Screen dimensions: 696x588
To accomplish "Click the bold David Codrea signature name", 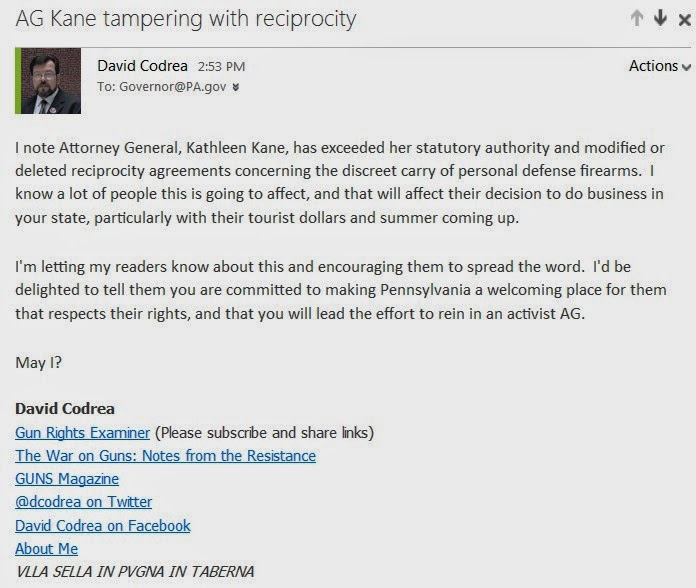I will click(65, 409).
